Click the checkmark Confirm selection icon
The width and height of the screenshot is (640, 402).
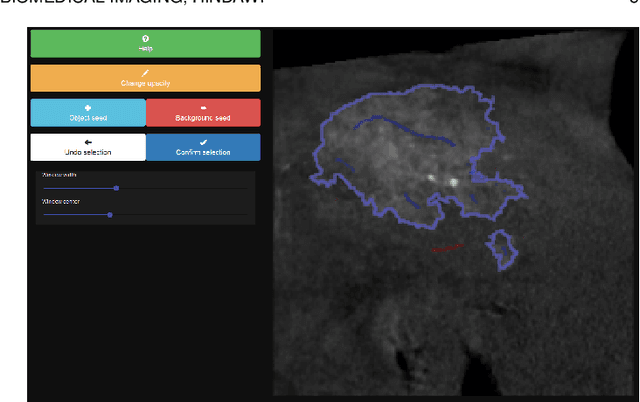pos(203,142)
